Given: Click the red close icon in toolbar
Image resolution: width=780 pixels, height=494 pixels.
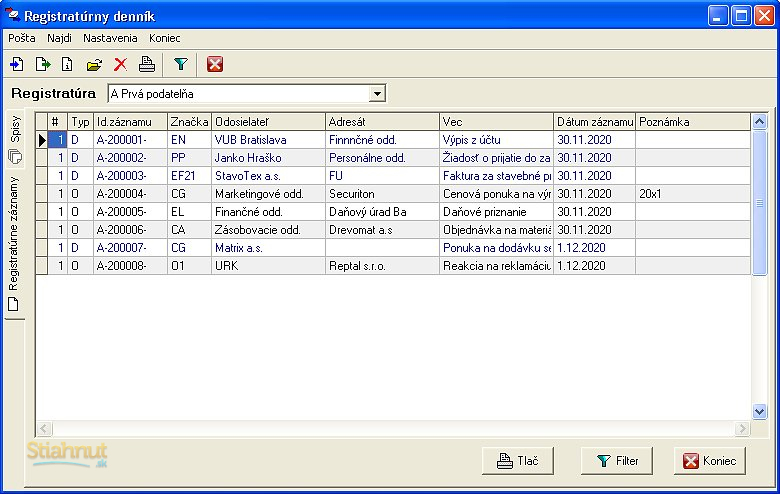Looking at the screenshot, I should (214, 64).
